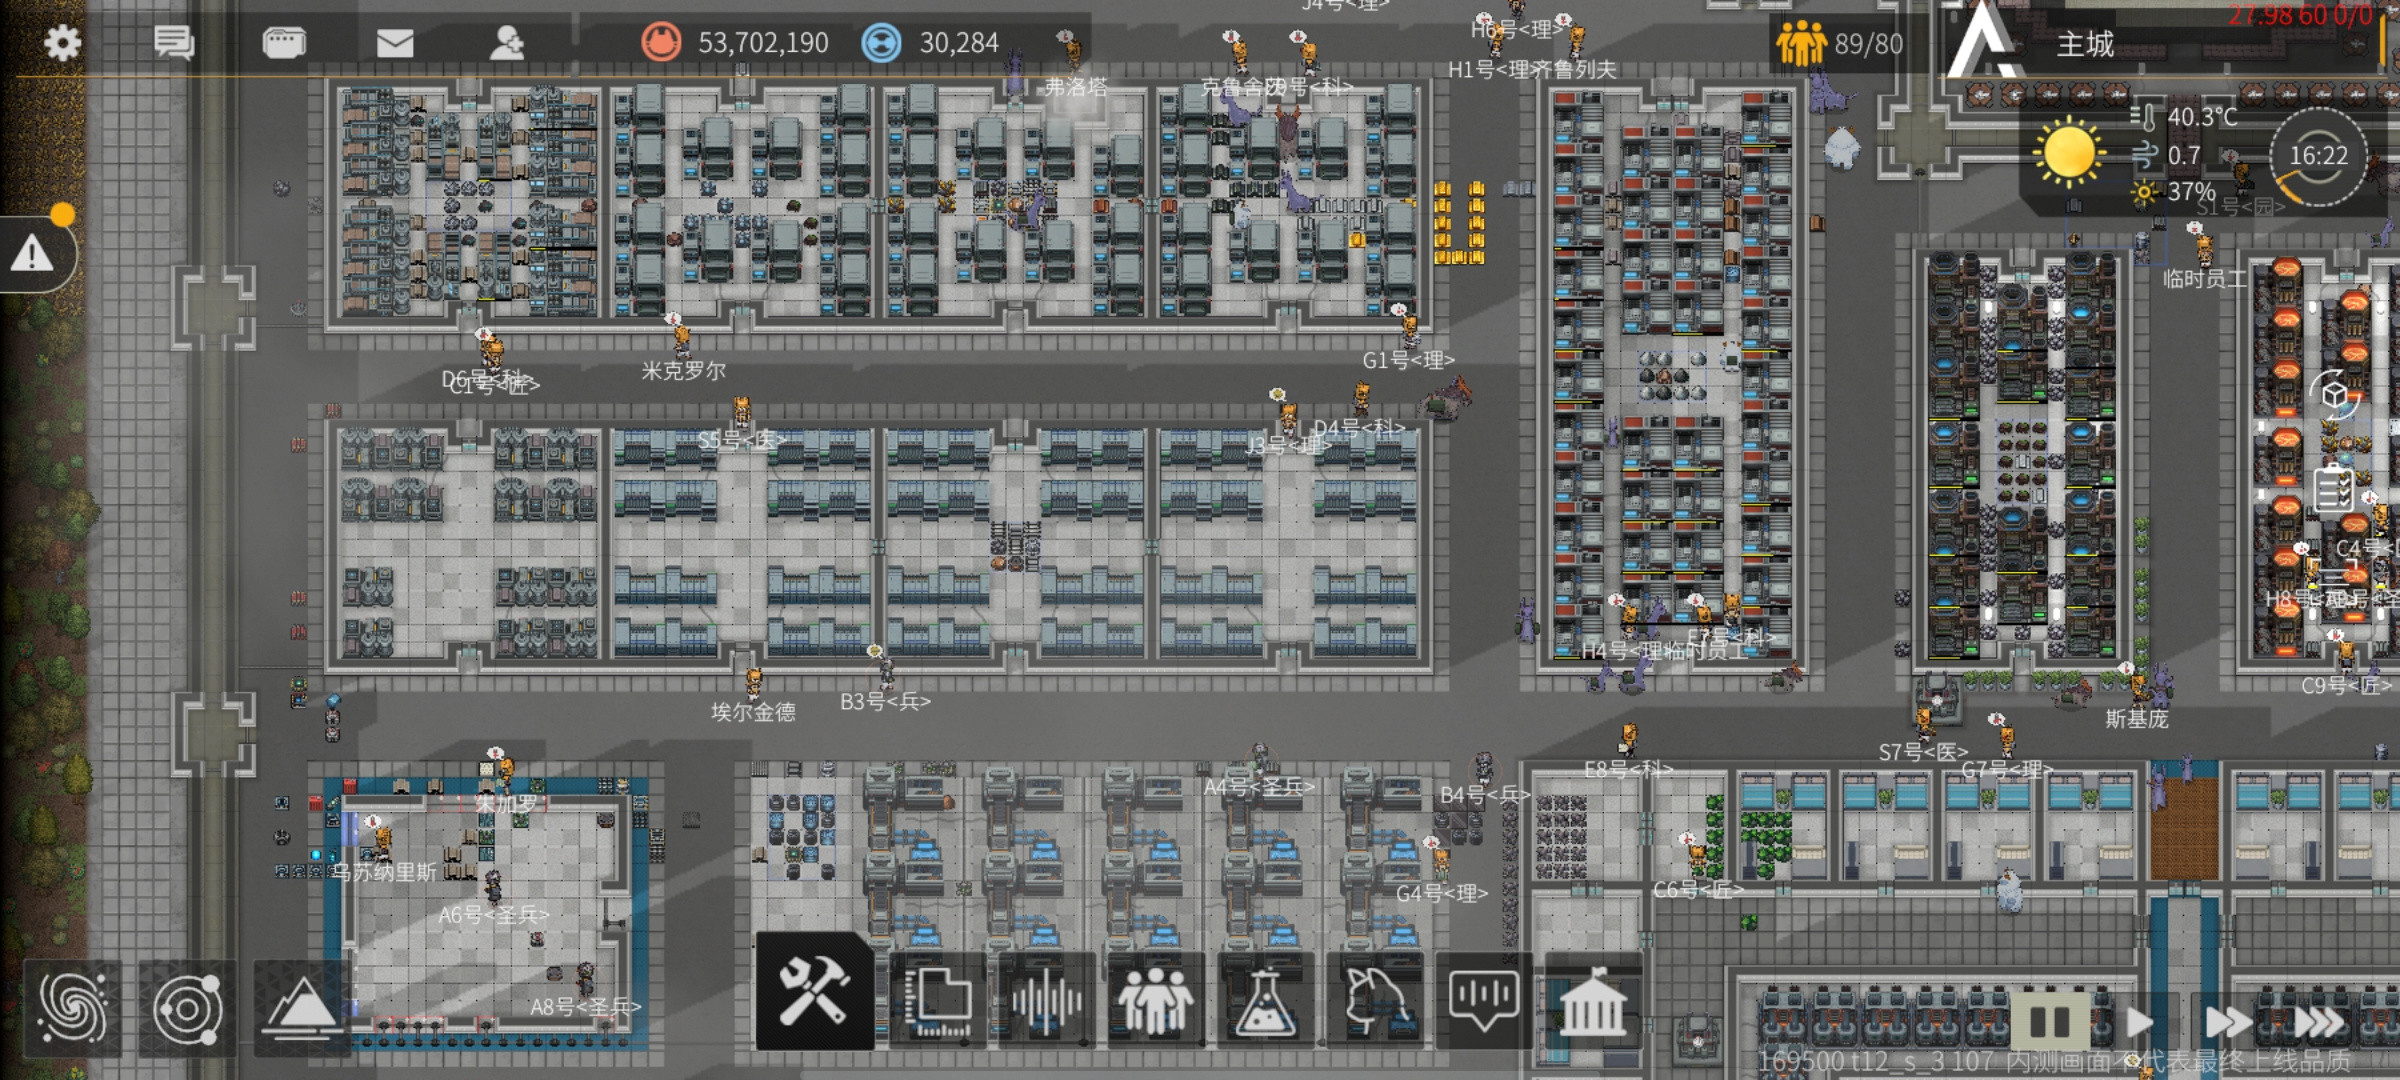Select colonist label D4号<科>
The height and width of the screenshot is (1080, 2400).
click(x=1359, y=428)
